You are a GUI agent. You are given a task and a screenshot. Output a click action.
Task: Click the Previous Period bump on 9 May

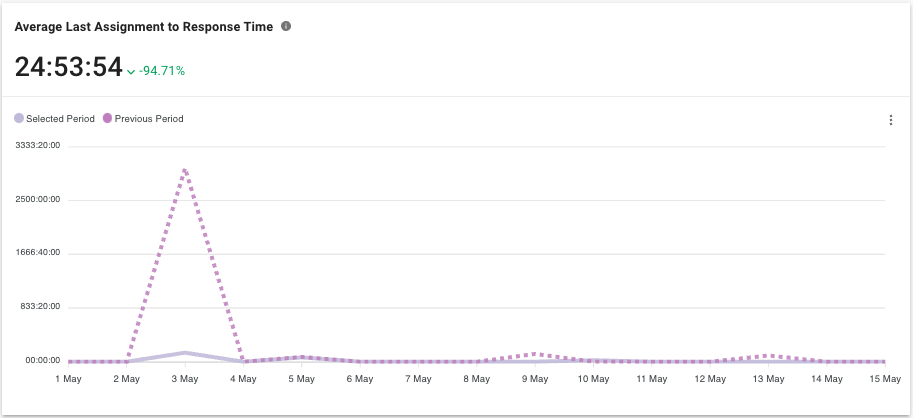[x=536, y=354]
